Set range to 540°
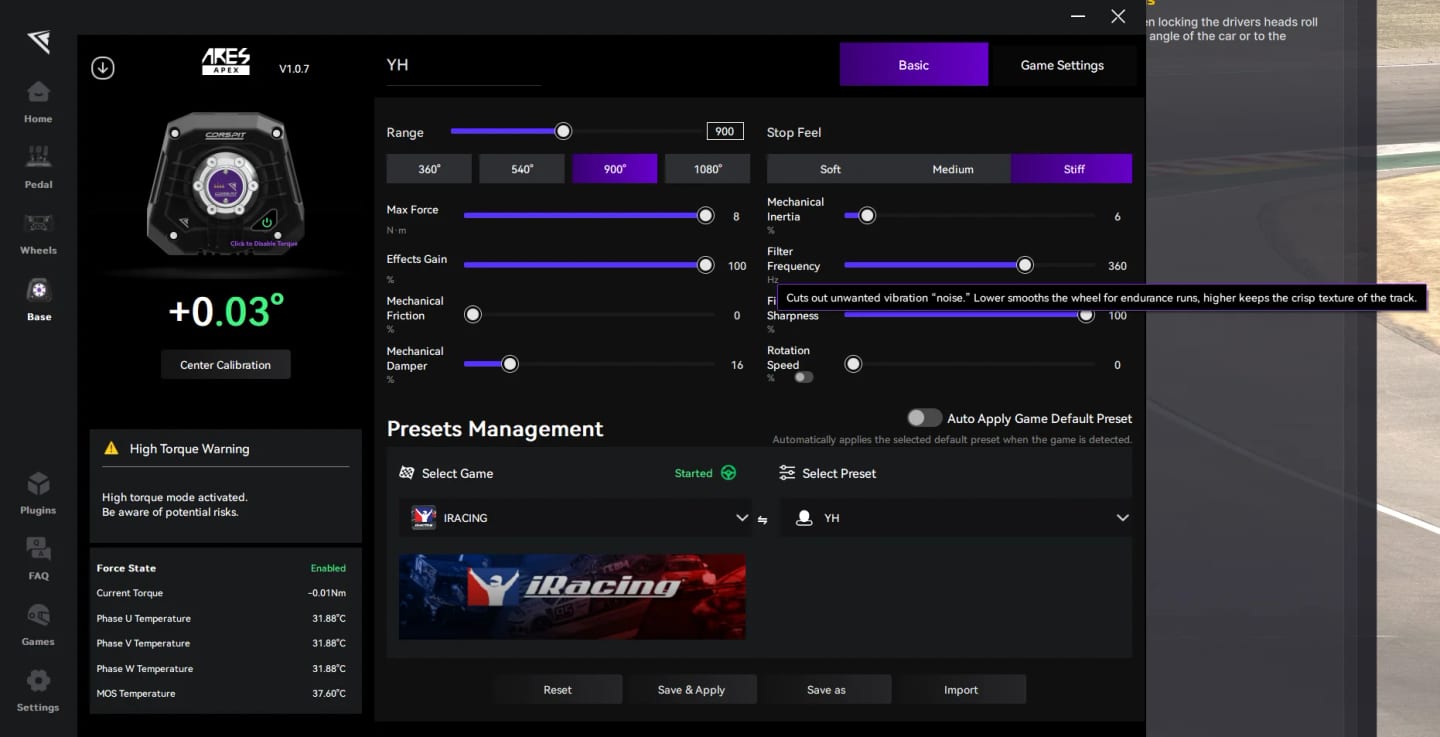The width and height of the screenshot is (1440, 737). pyautogui.click(x=522, y=169)
